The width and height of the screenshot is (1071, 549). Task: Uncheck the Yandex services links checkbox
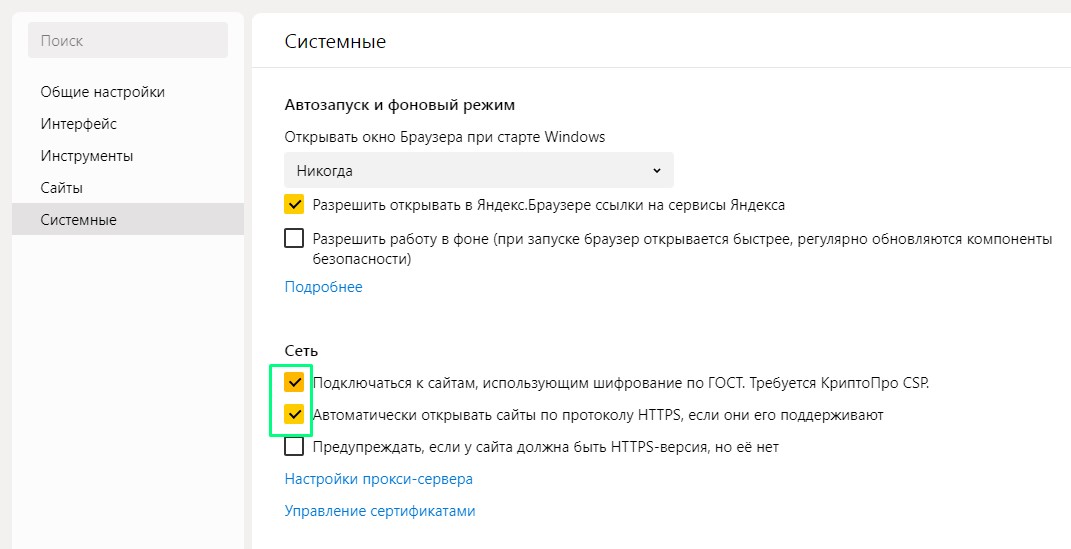click(x=294, y=205)
